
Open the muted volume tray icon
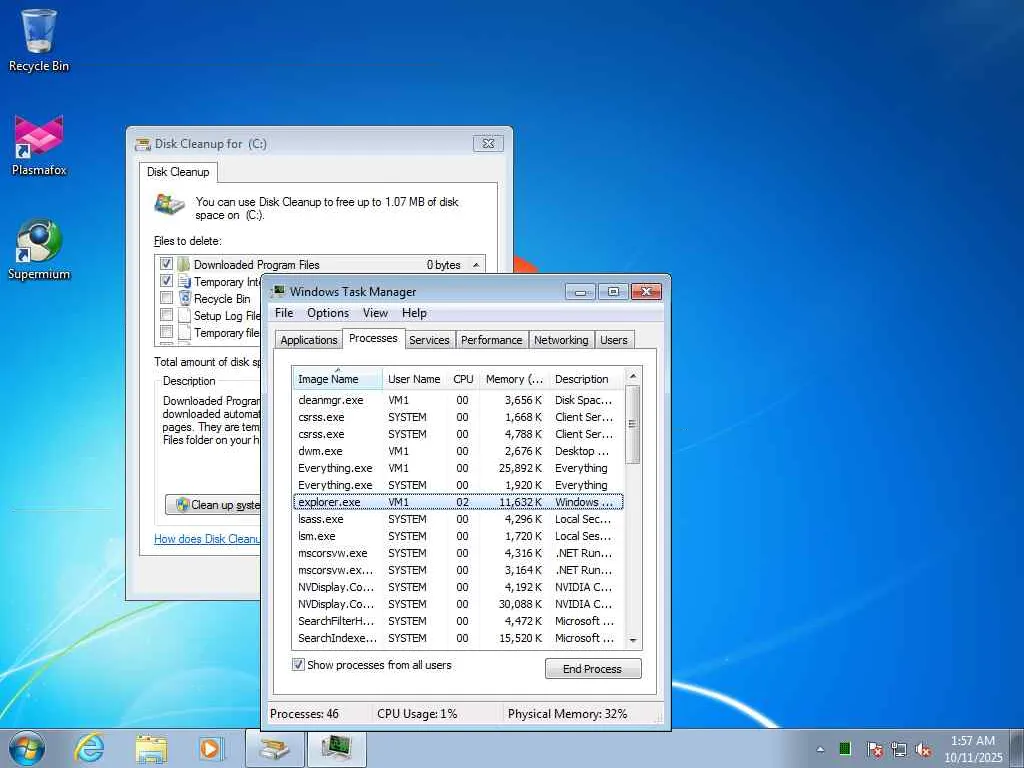[x=923, y=749]
